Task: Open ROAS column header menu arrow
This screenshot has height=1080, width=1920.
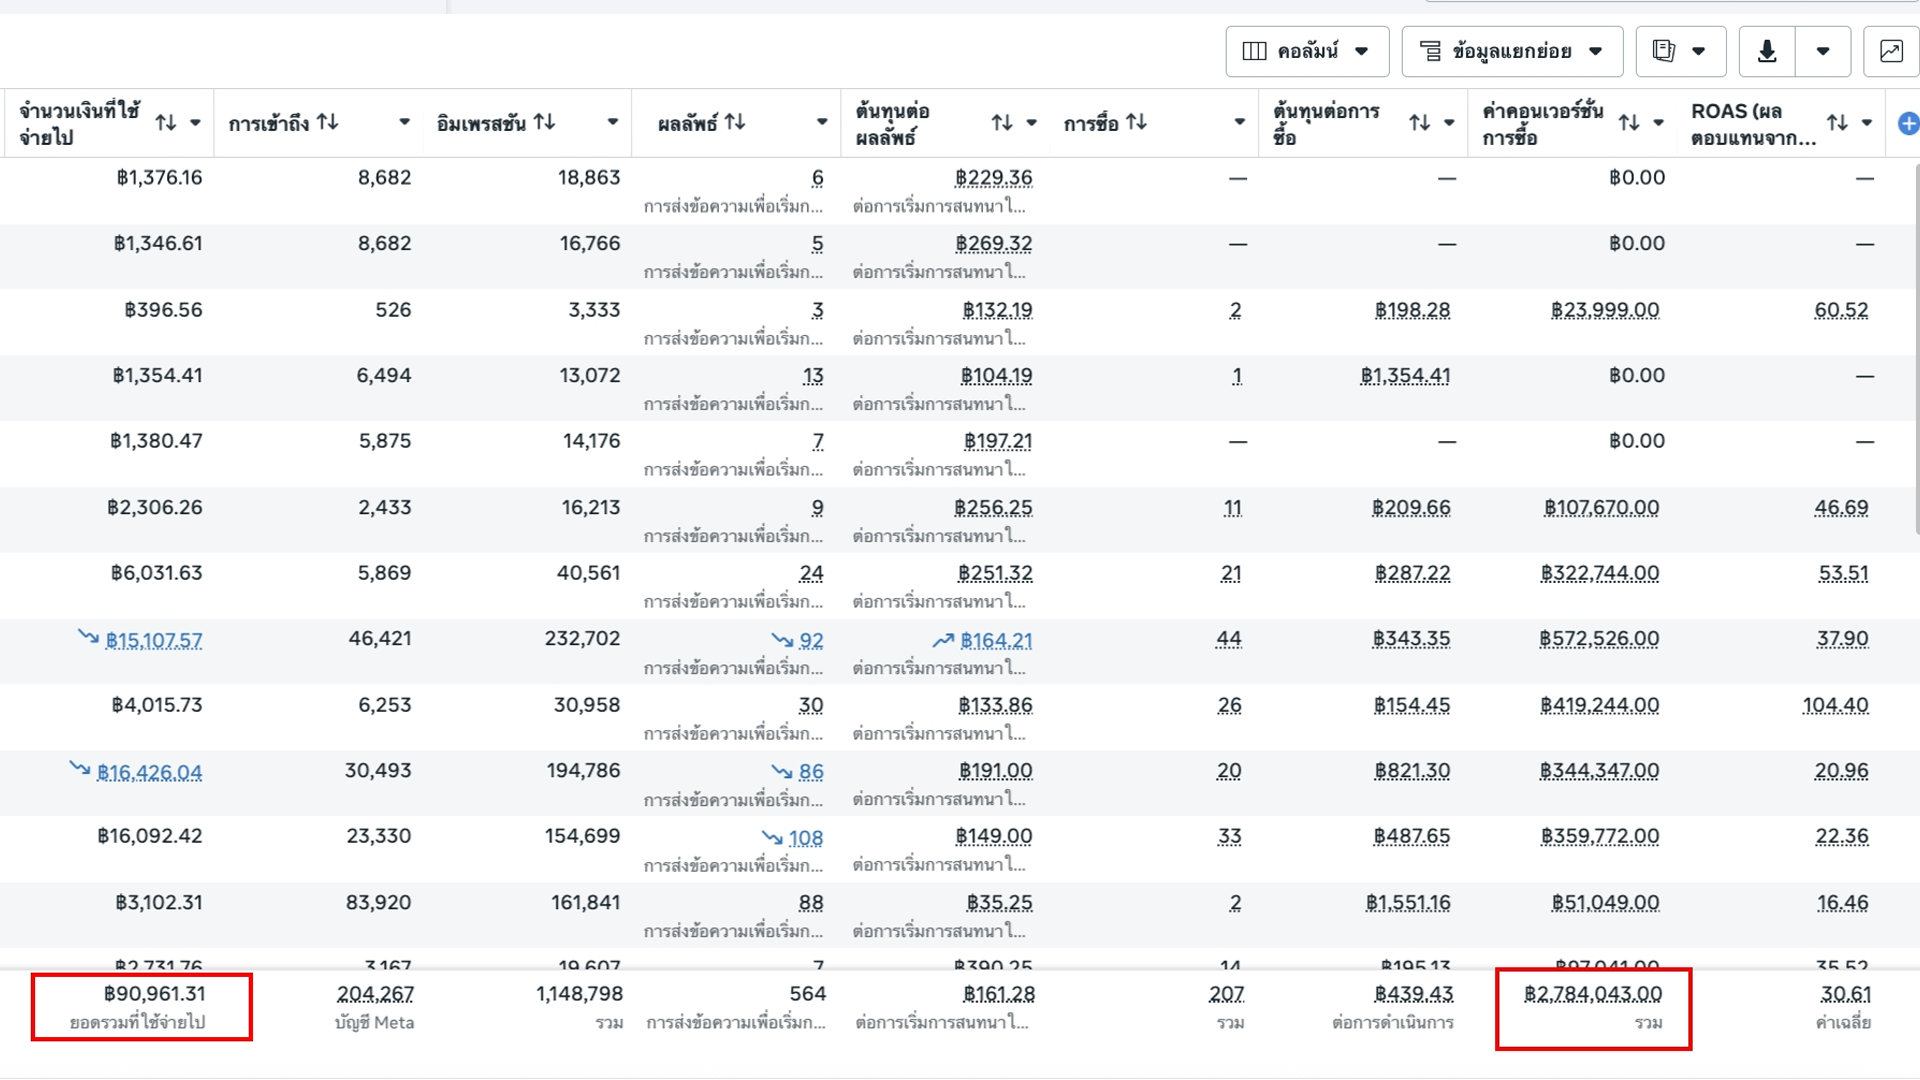Action: click(1866, 123)
